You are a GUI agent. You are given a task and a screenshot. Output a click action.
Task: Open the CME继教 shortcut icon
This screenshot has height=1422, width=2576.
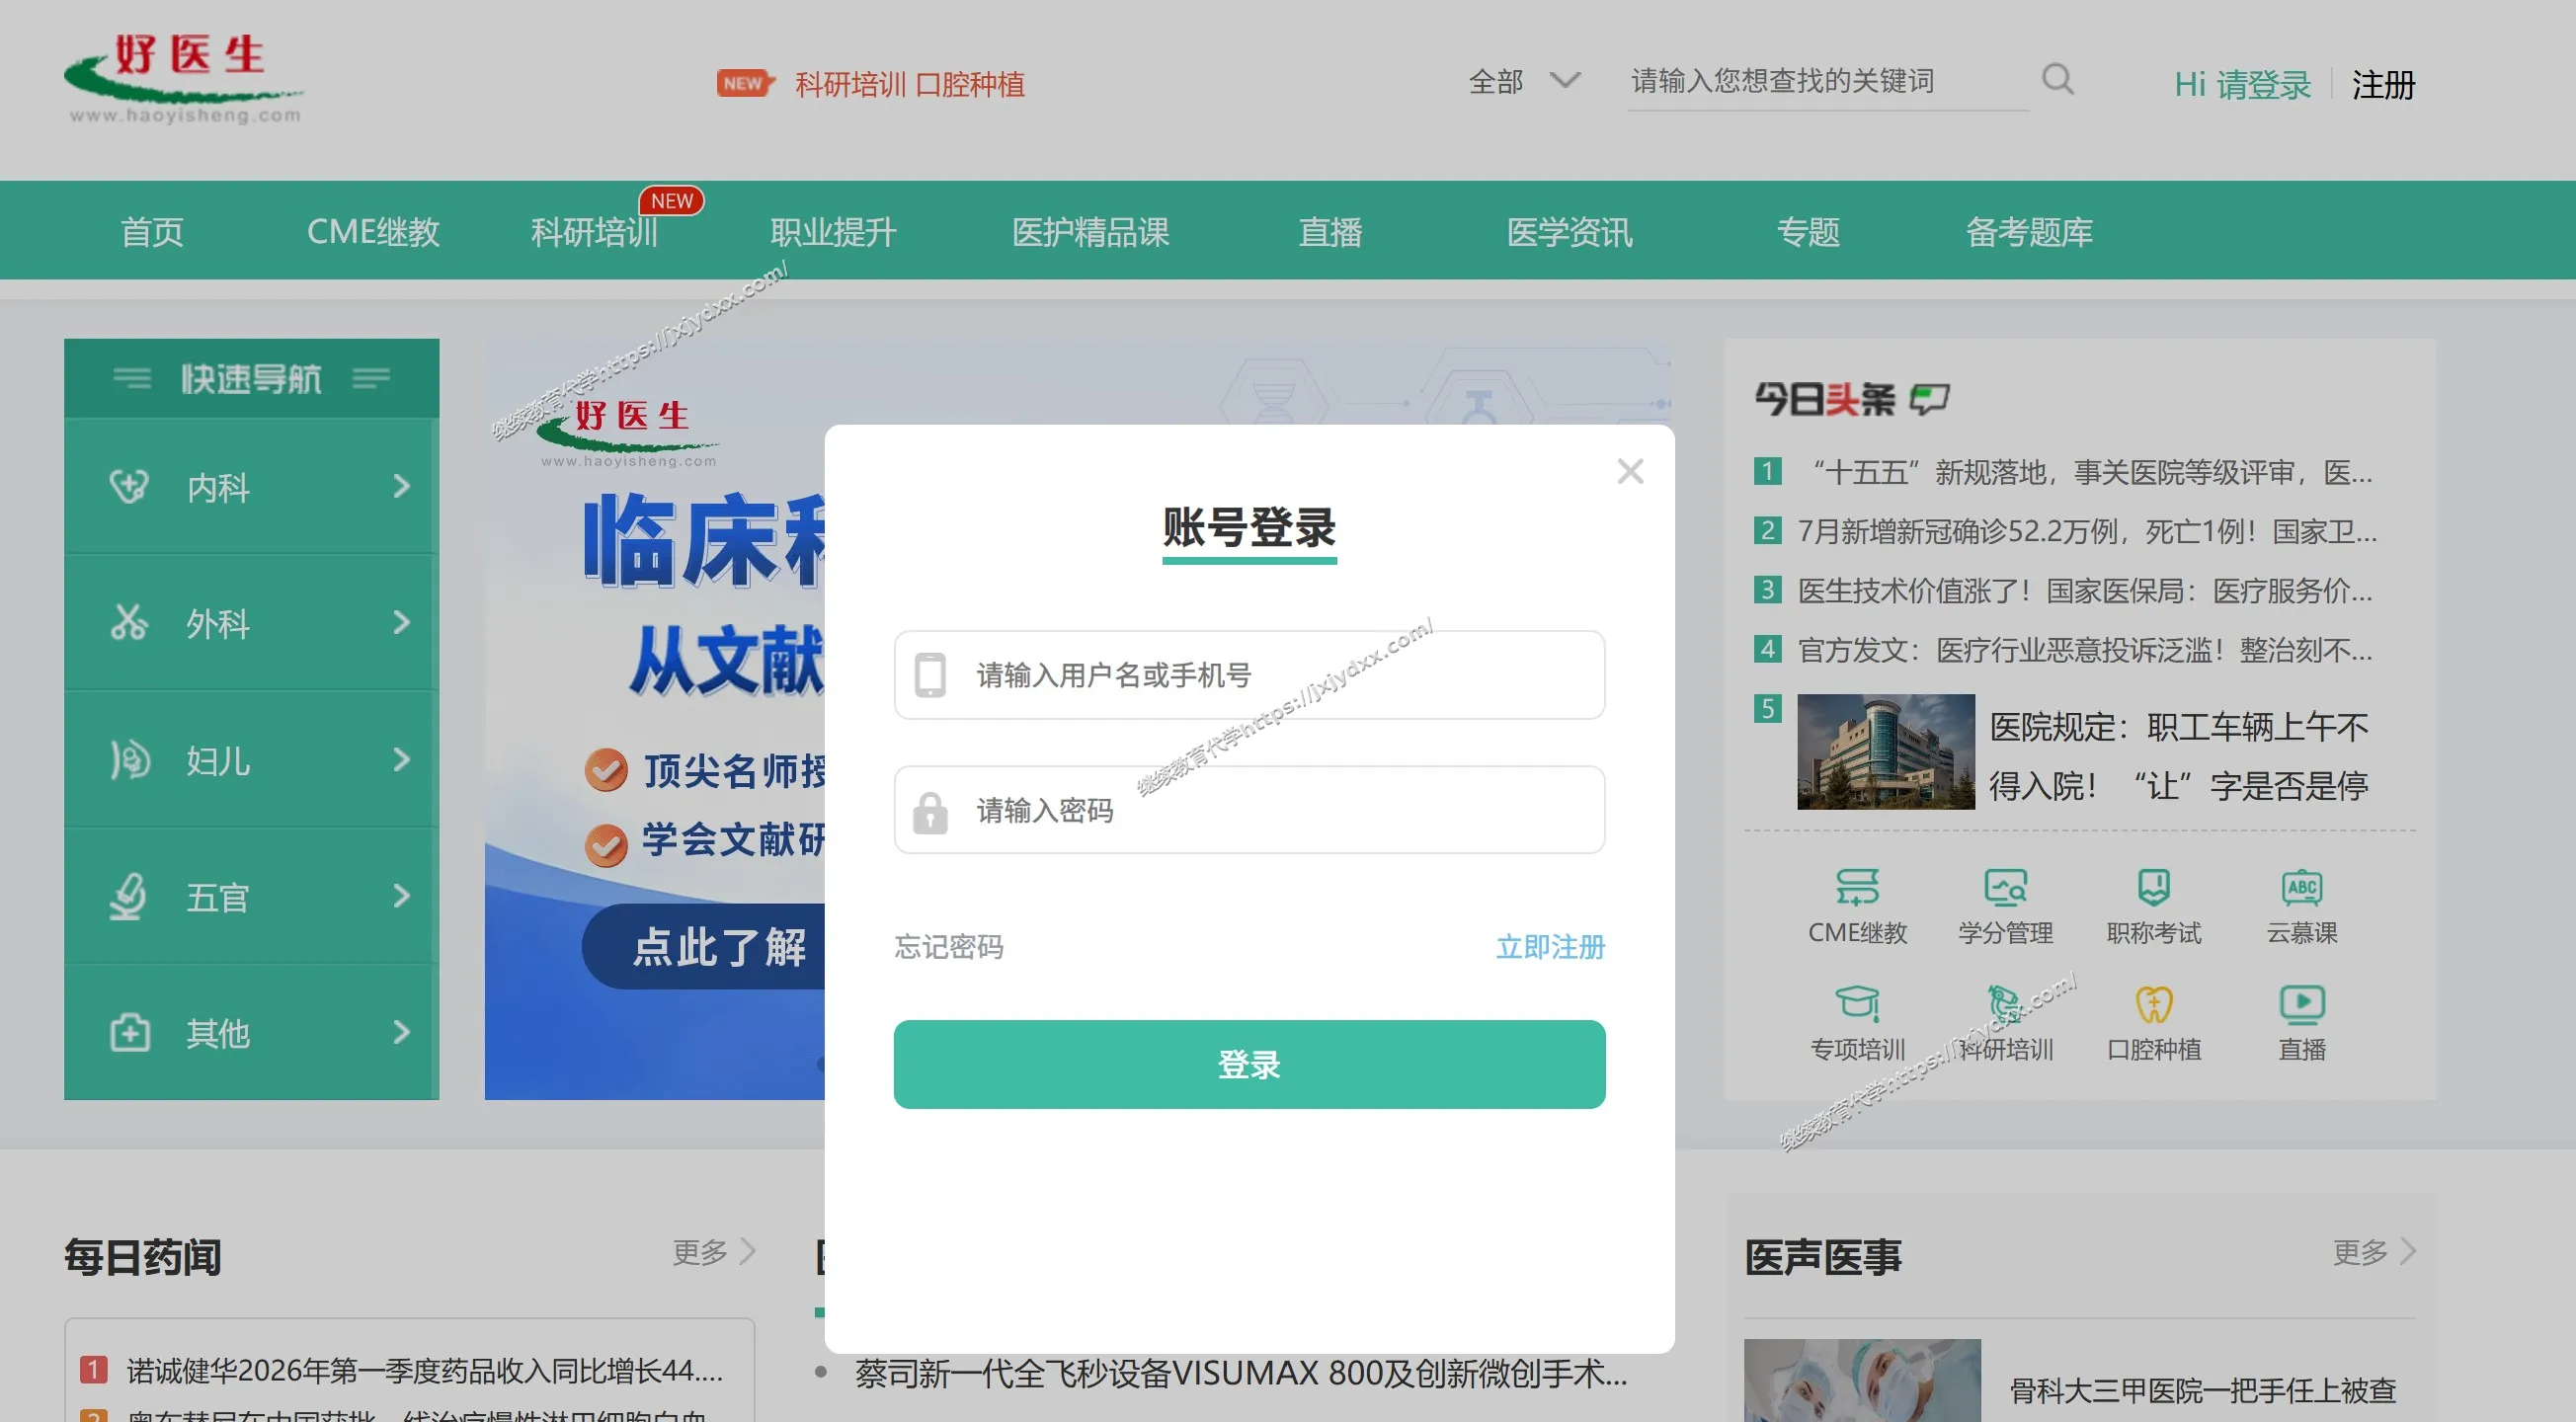[x=1857, y=887]
